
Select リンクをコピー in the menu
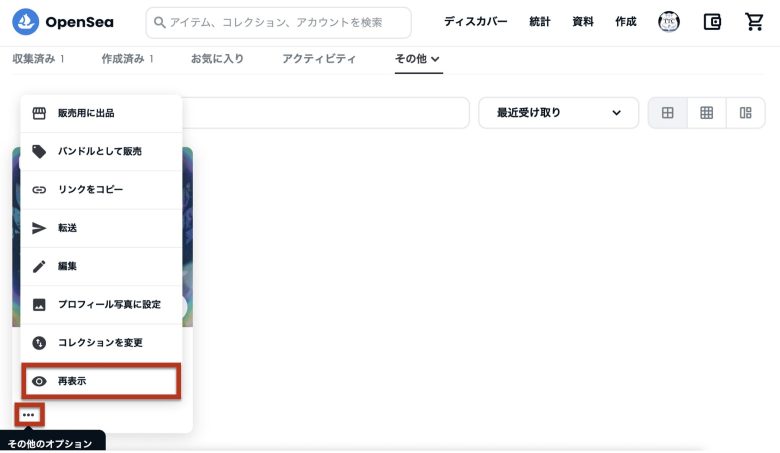click(x=101, y=189)
